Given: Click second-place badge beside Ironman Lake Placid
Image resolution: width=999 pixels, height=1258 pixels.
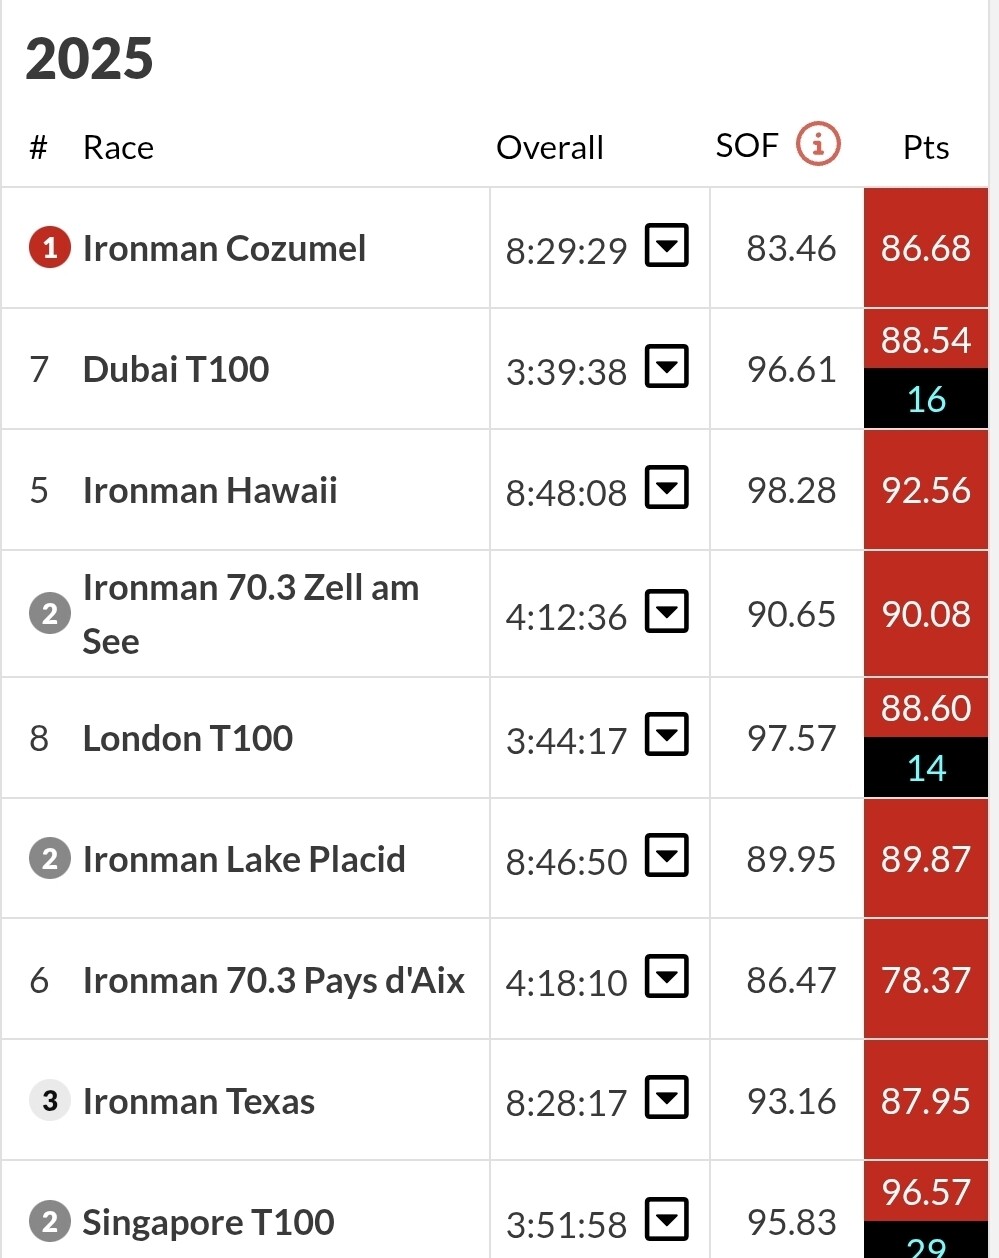Looking at the screenshot, I should coord(50,859).
